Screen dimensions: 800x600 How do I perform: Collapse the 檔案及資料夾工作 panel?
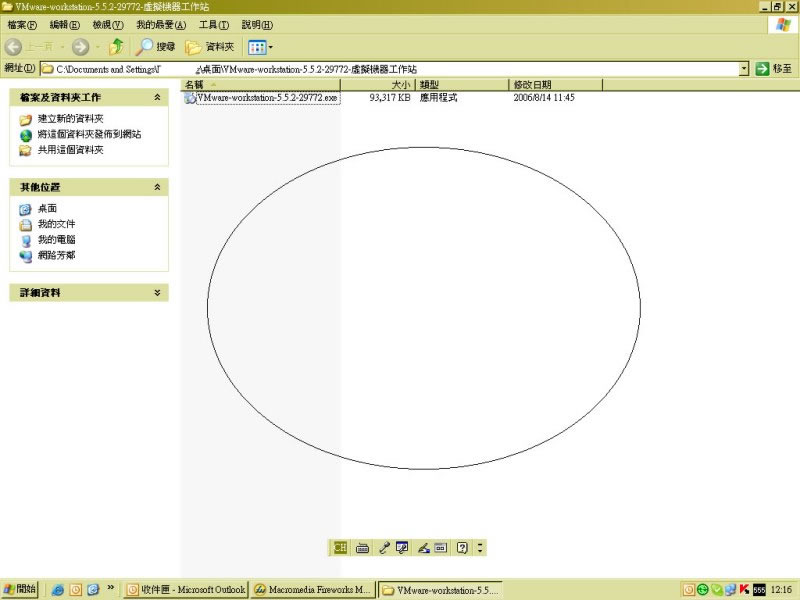click(158, 97)
